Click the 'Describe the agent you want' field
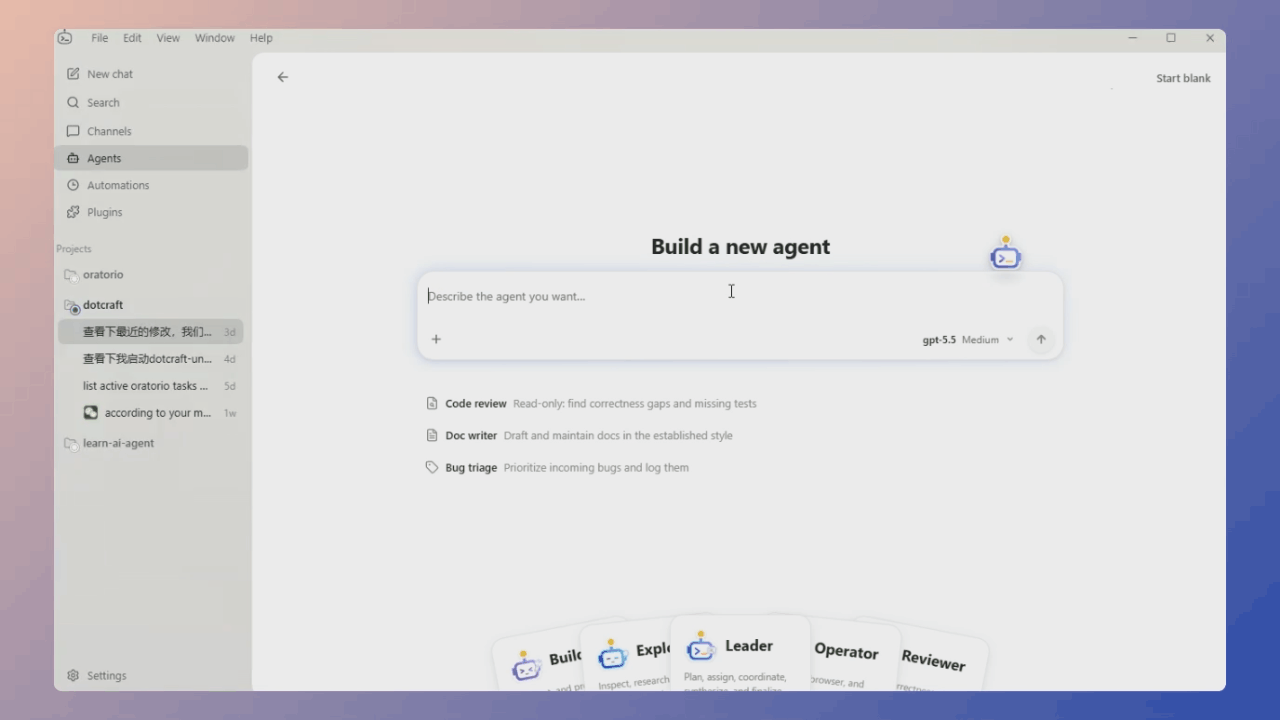1280x720 pixels. [x=740, y=296]
